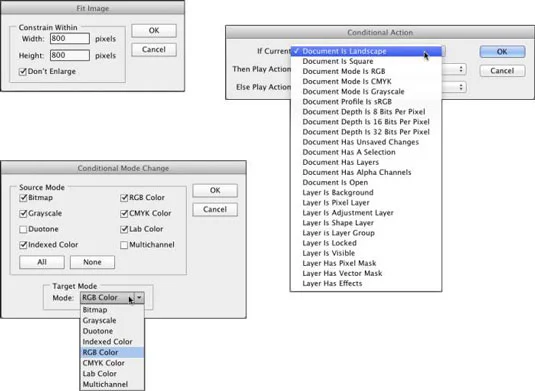Screen dimensions: 535x391
Task: Choose Layer Is Layer Group
Action: click(366, 233)
